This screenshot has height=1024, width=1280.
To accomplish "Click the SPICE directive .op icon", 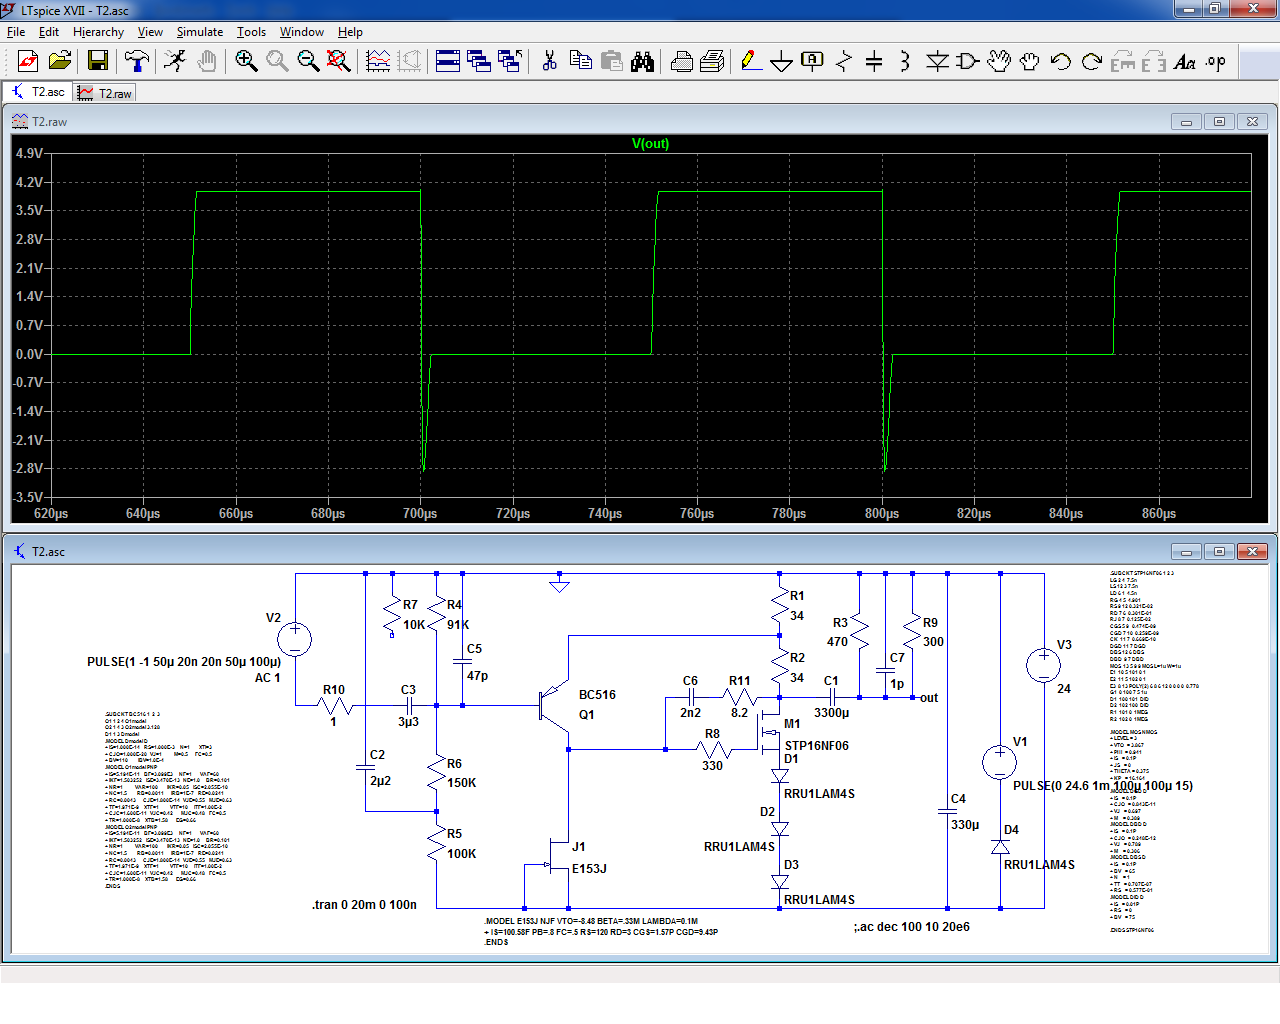I will 1216,61.
